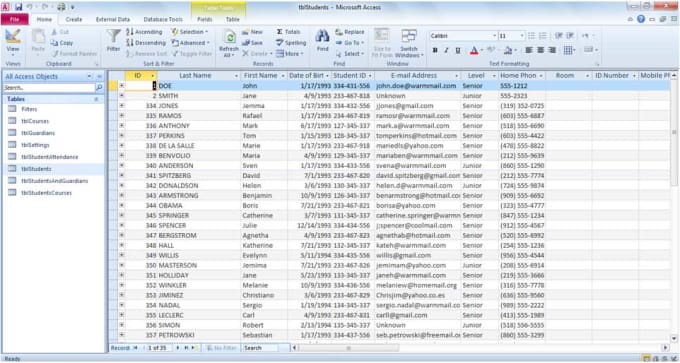Open tblStudentsCourses table
Viewport: 680px width, 363px height.
click(46, 193)
